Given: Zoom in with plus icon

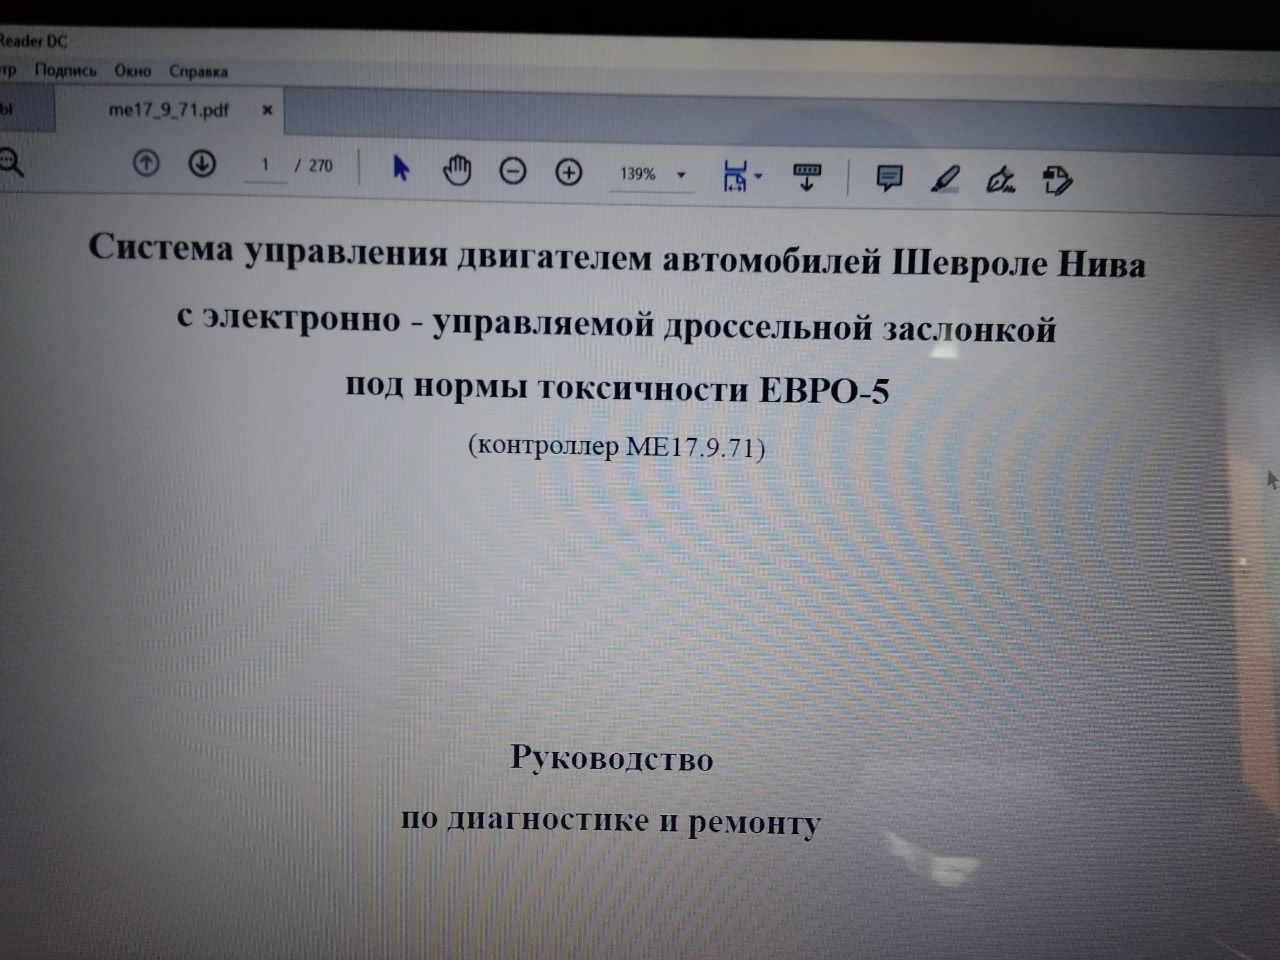Looking at the screenshot, I should point(568,173).
